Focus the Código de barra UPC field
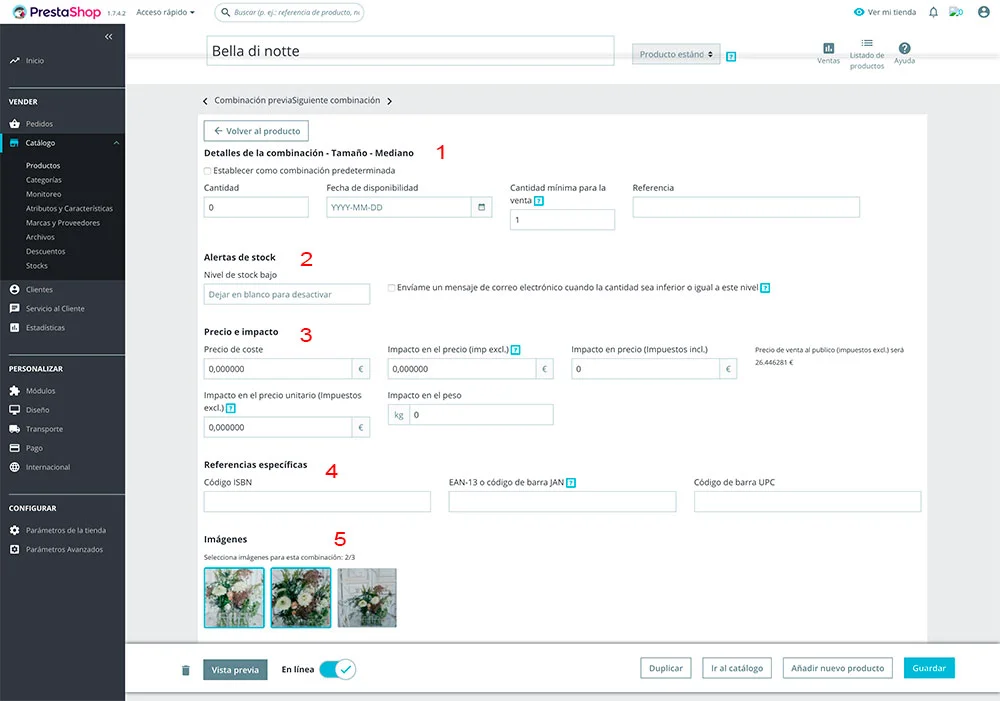Screen dimensions: 1000x701 tap(807, 501)
